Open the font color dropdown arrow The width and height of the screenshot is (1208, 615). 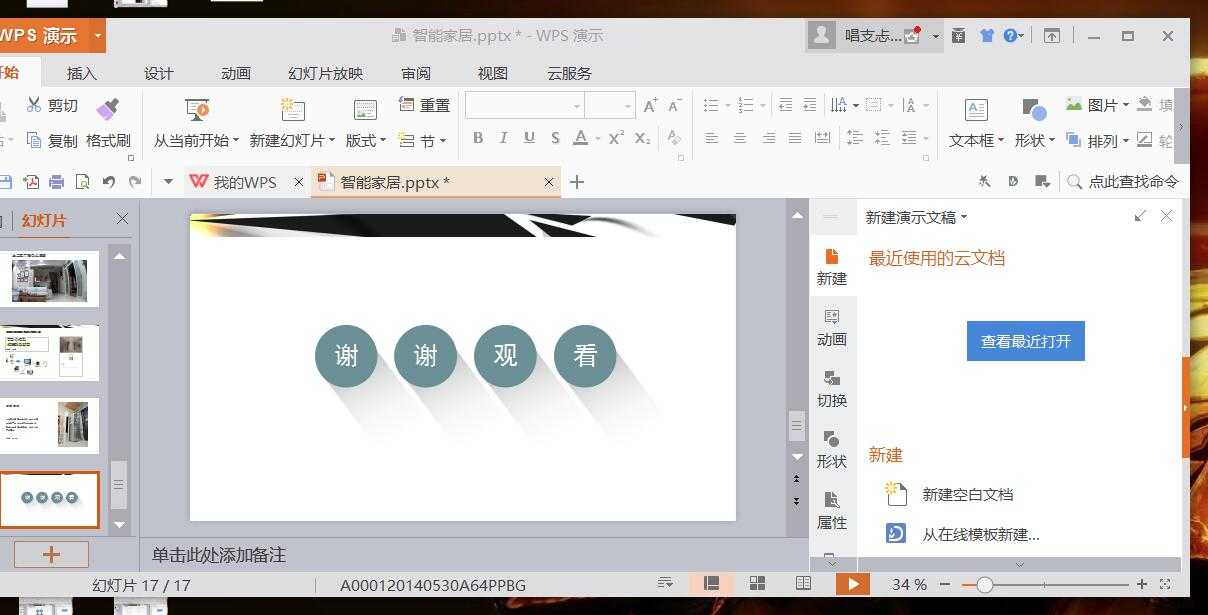pyautogui.click(x=597, y=139)
